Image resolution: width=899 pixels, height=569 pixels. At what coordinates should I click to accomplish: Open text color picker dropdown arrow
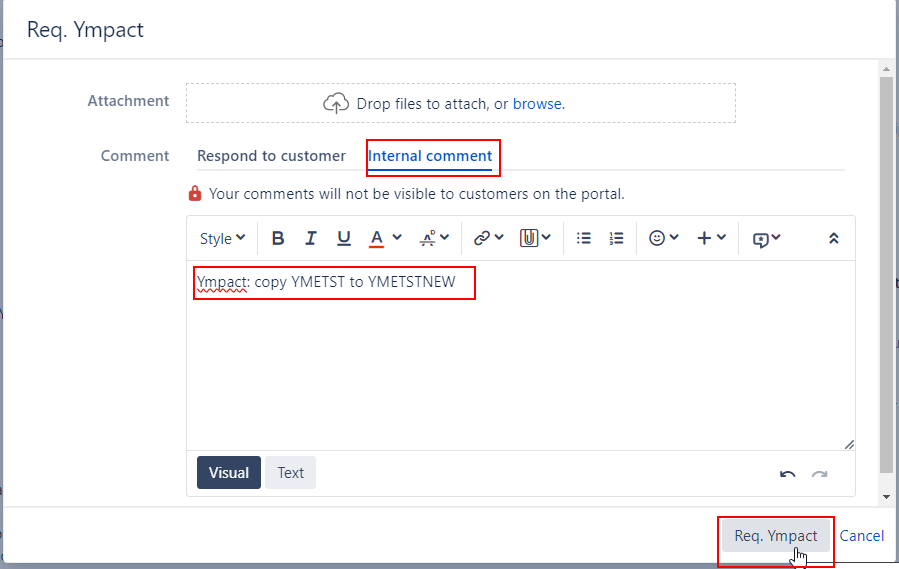point(397,237)
